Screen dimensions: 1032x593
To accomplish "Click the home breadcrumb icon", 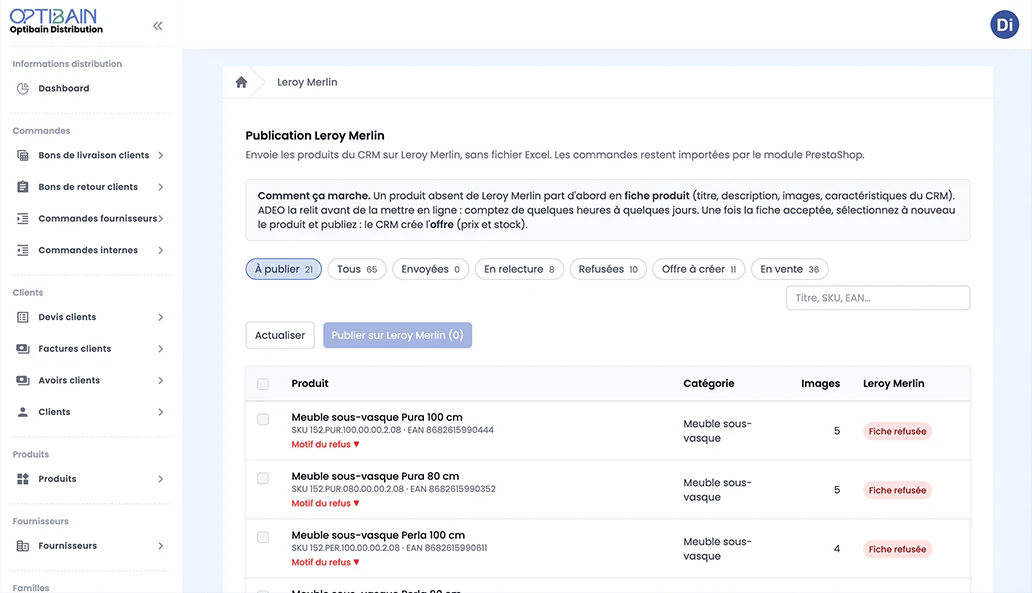I will coord(242,82).
